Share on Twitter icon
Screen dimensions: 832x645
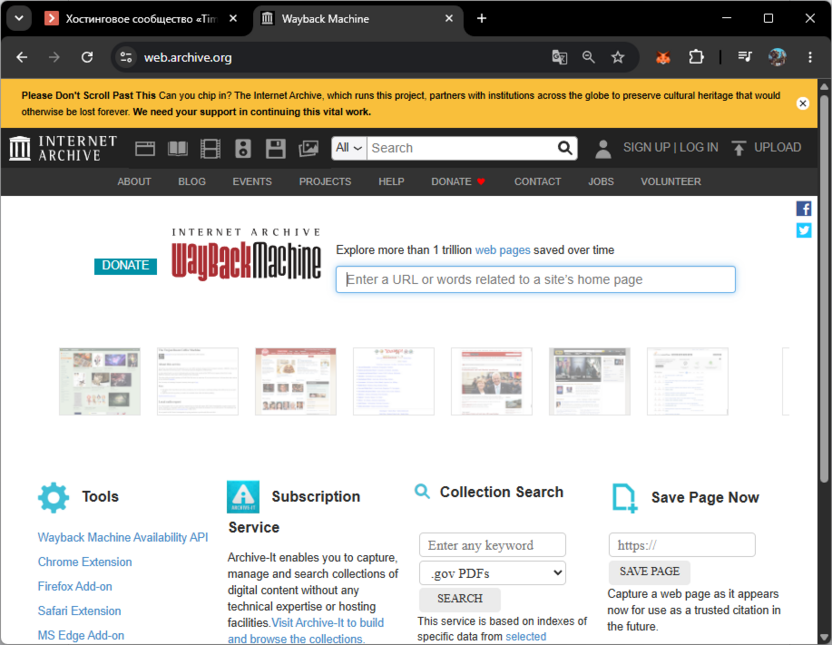(803, 230)
